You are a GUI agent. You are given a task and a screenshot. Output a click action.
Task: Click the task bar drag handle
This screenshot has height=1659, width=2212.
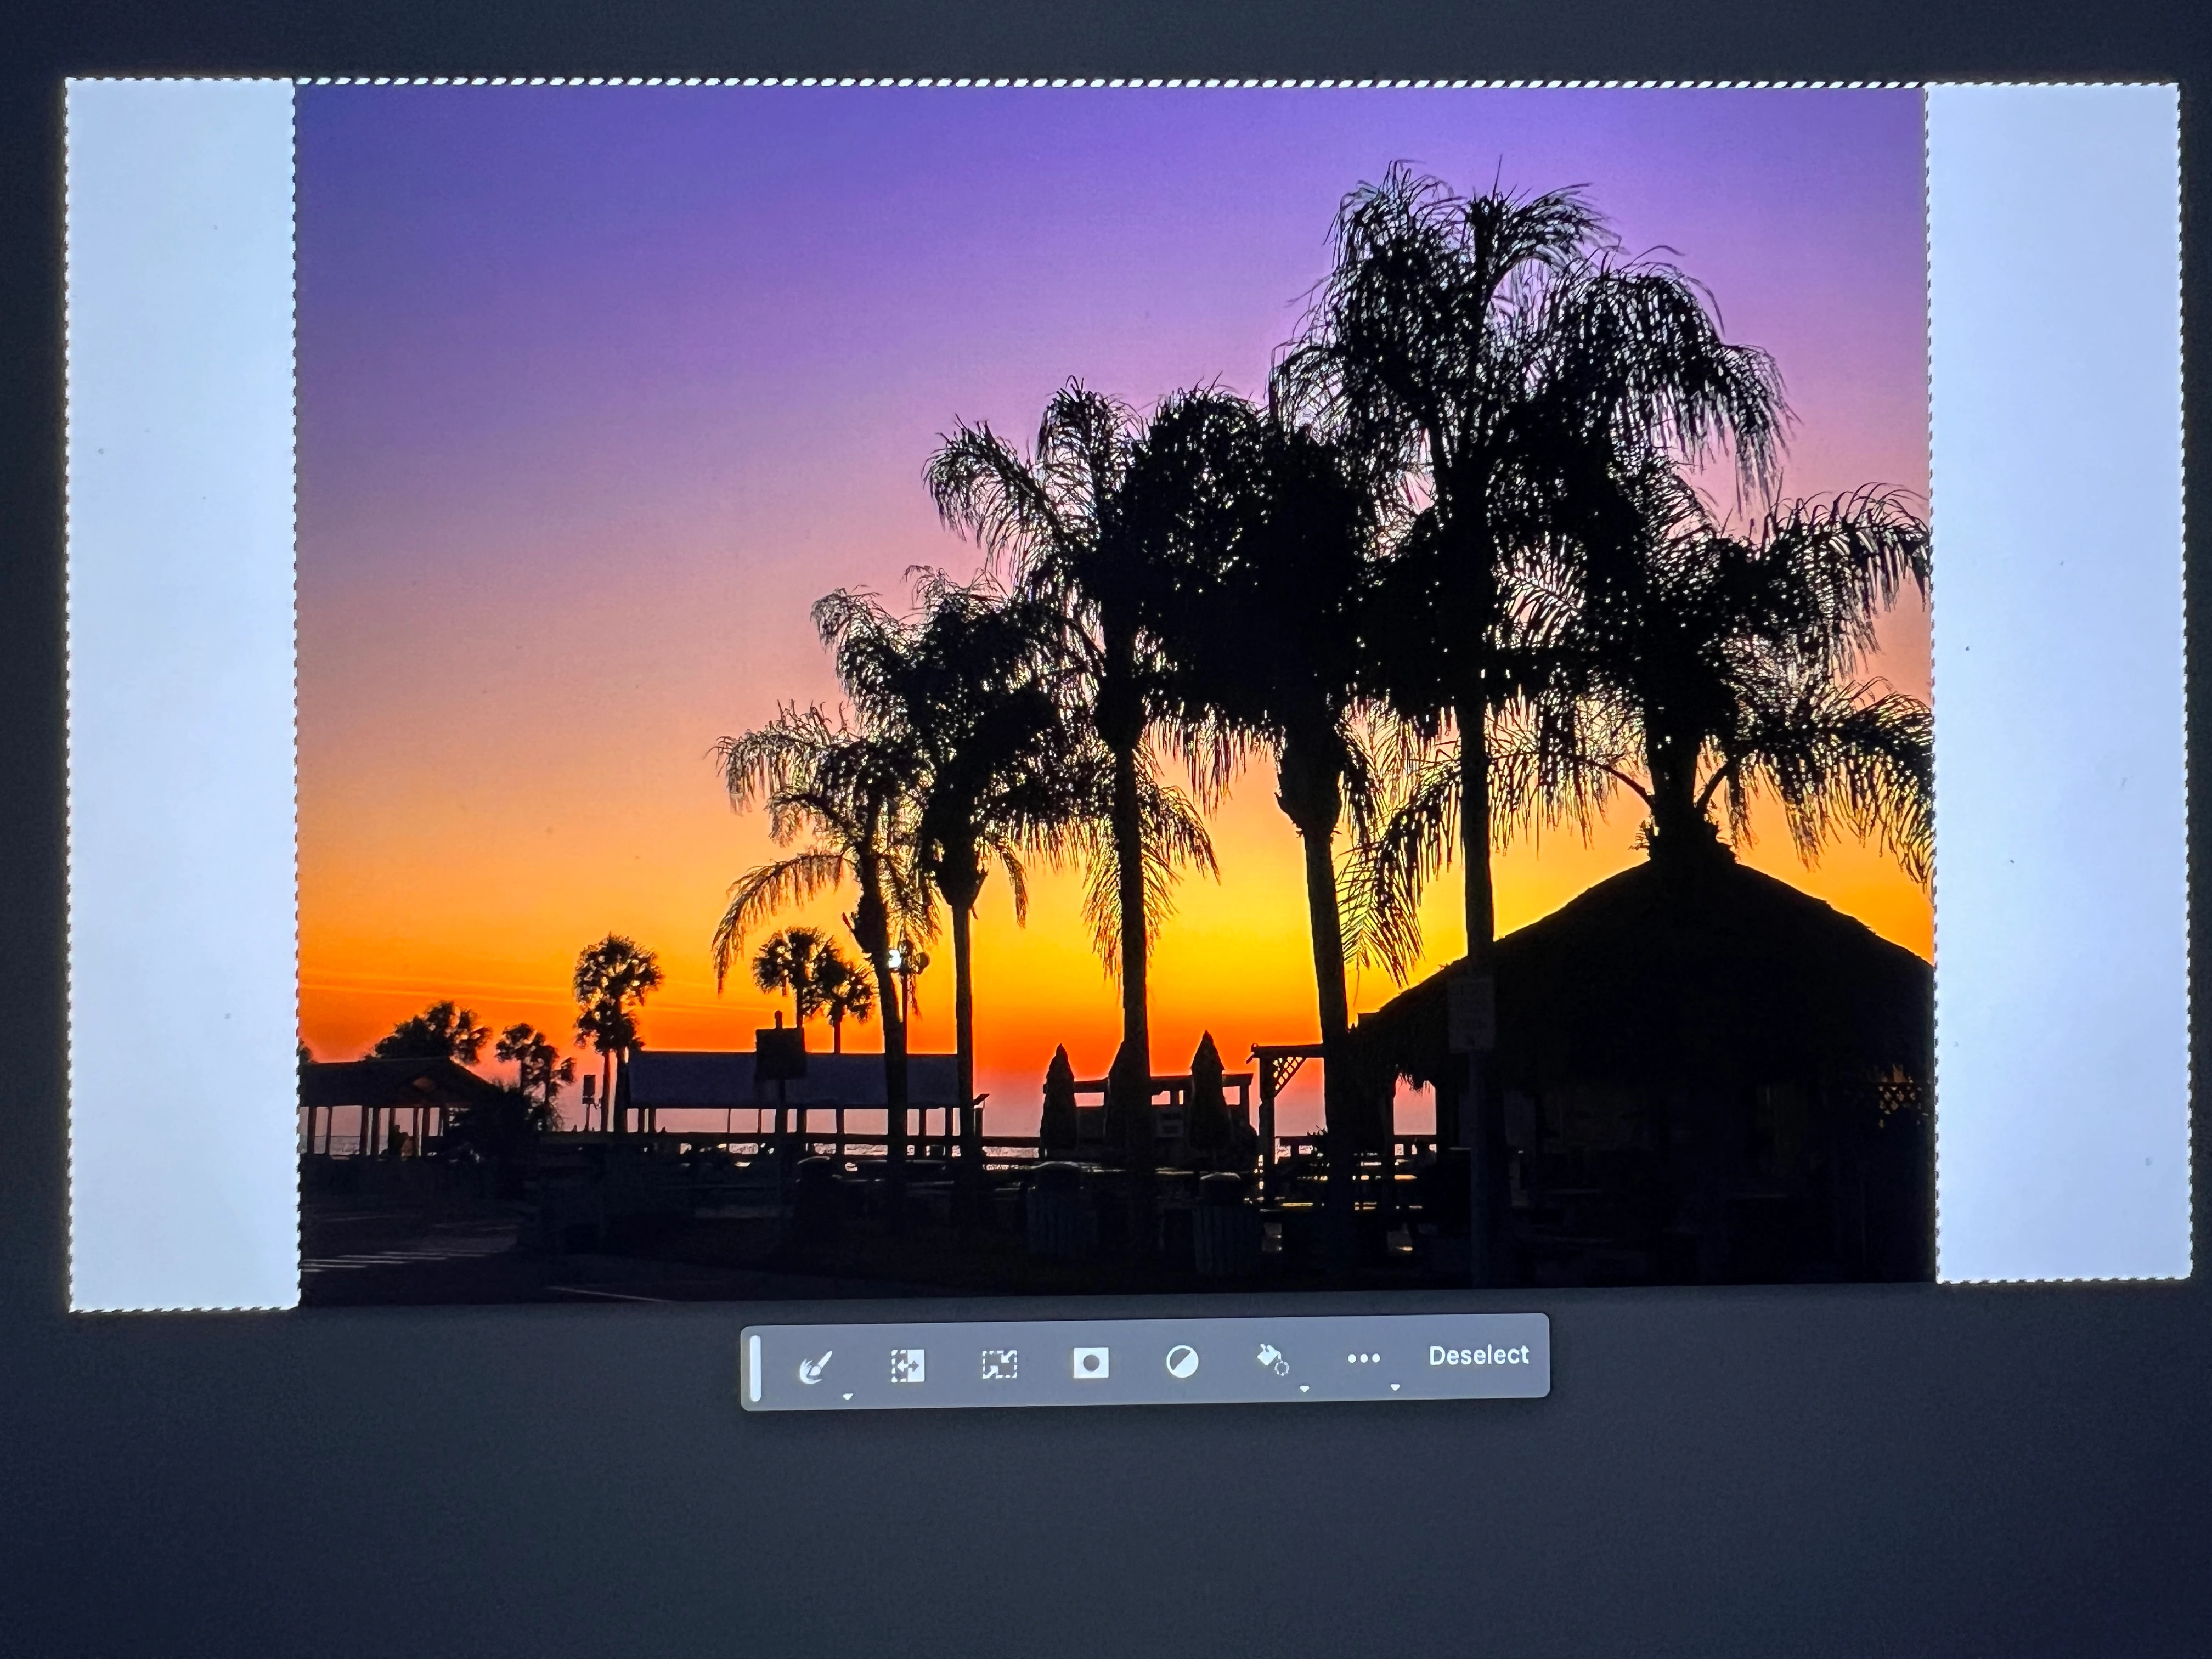(x=756, y=1367)
